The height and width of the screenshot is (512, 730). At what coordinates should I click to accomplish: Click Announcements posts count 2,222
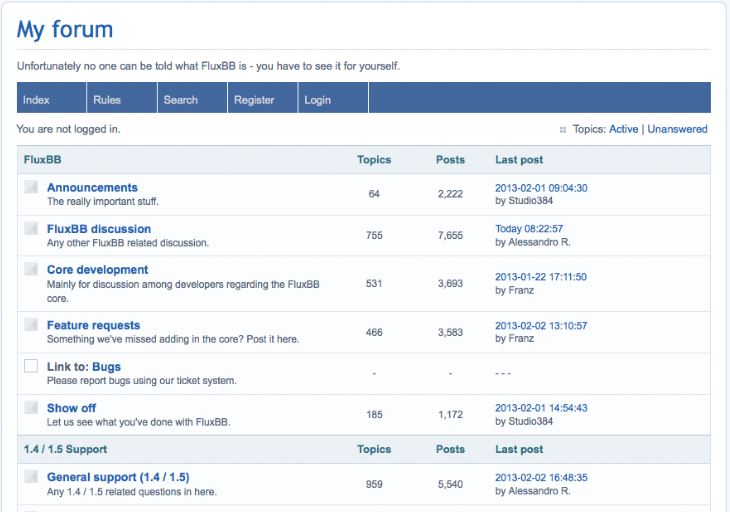point(450,194)
